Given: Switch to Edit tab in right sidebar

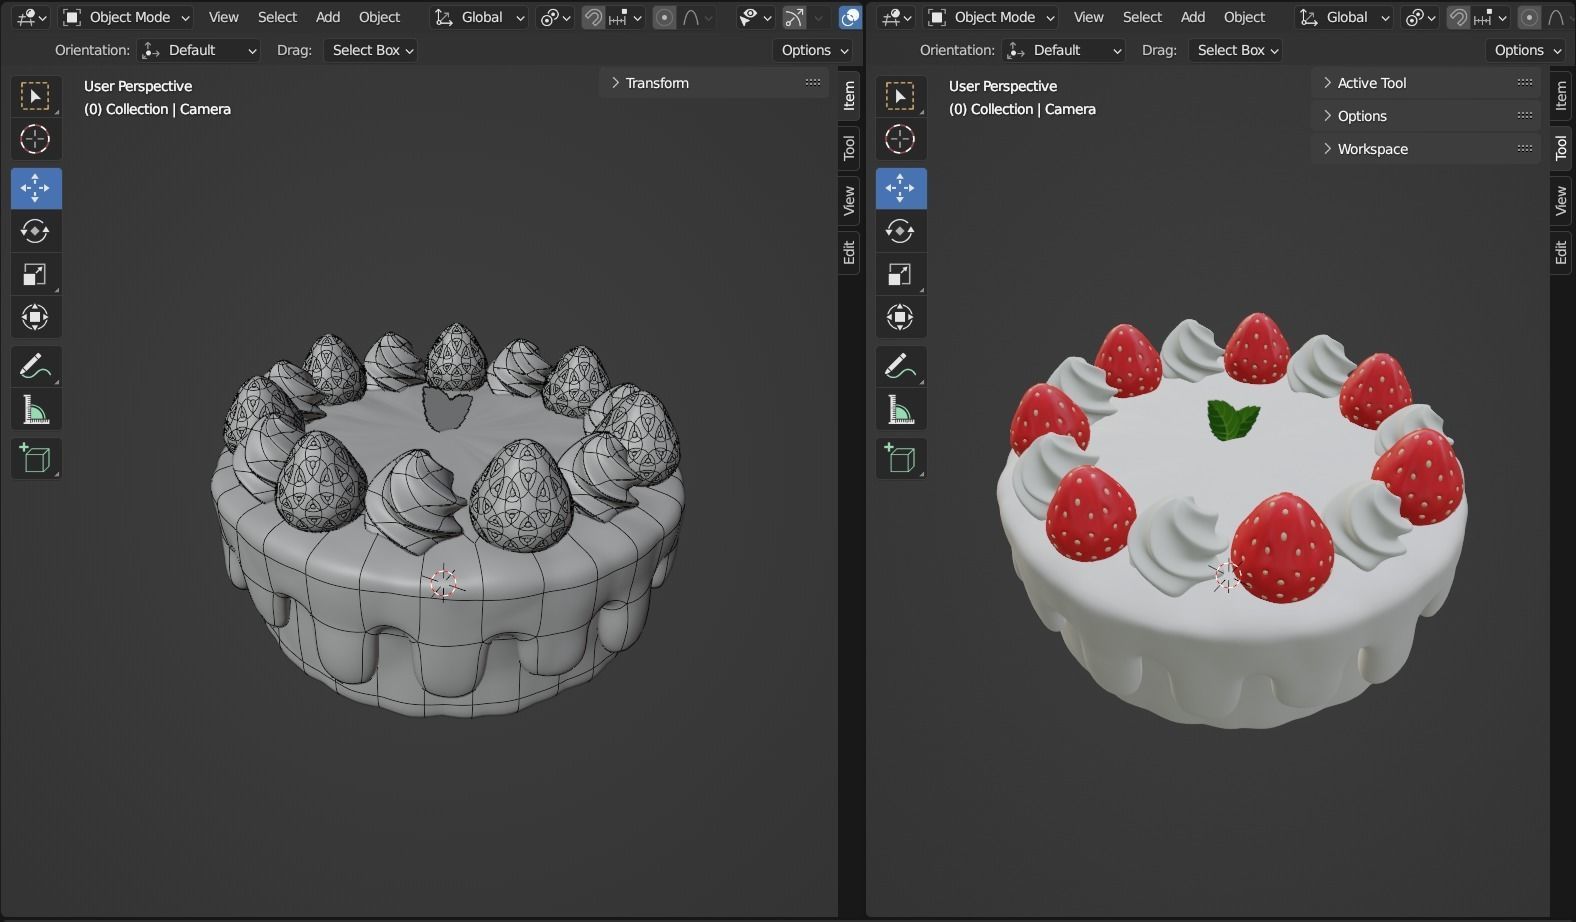Looking at the screenshot, I should tap(1561, 253).
